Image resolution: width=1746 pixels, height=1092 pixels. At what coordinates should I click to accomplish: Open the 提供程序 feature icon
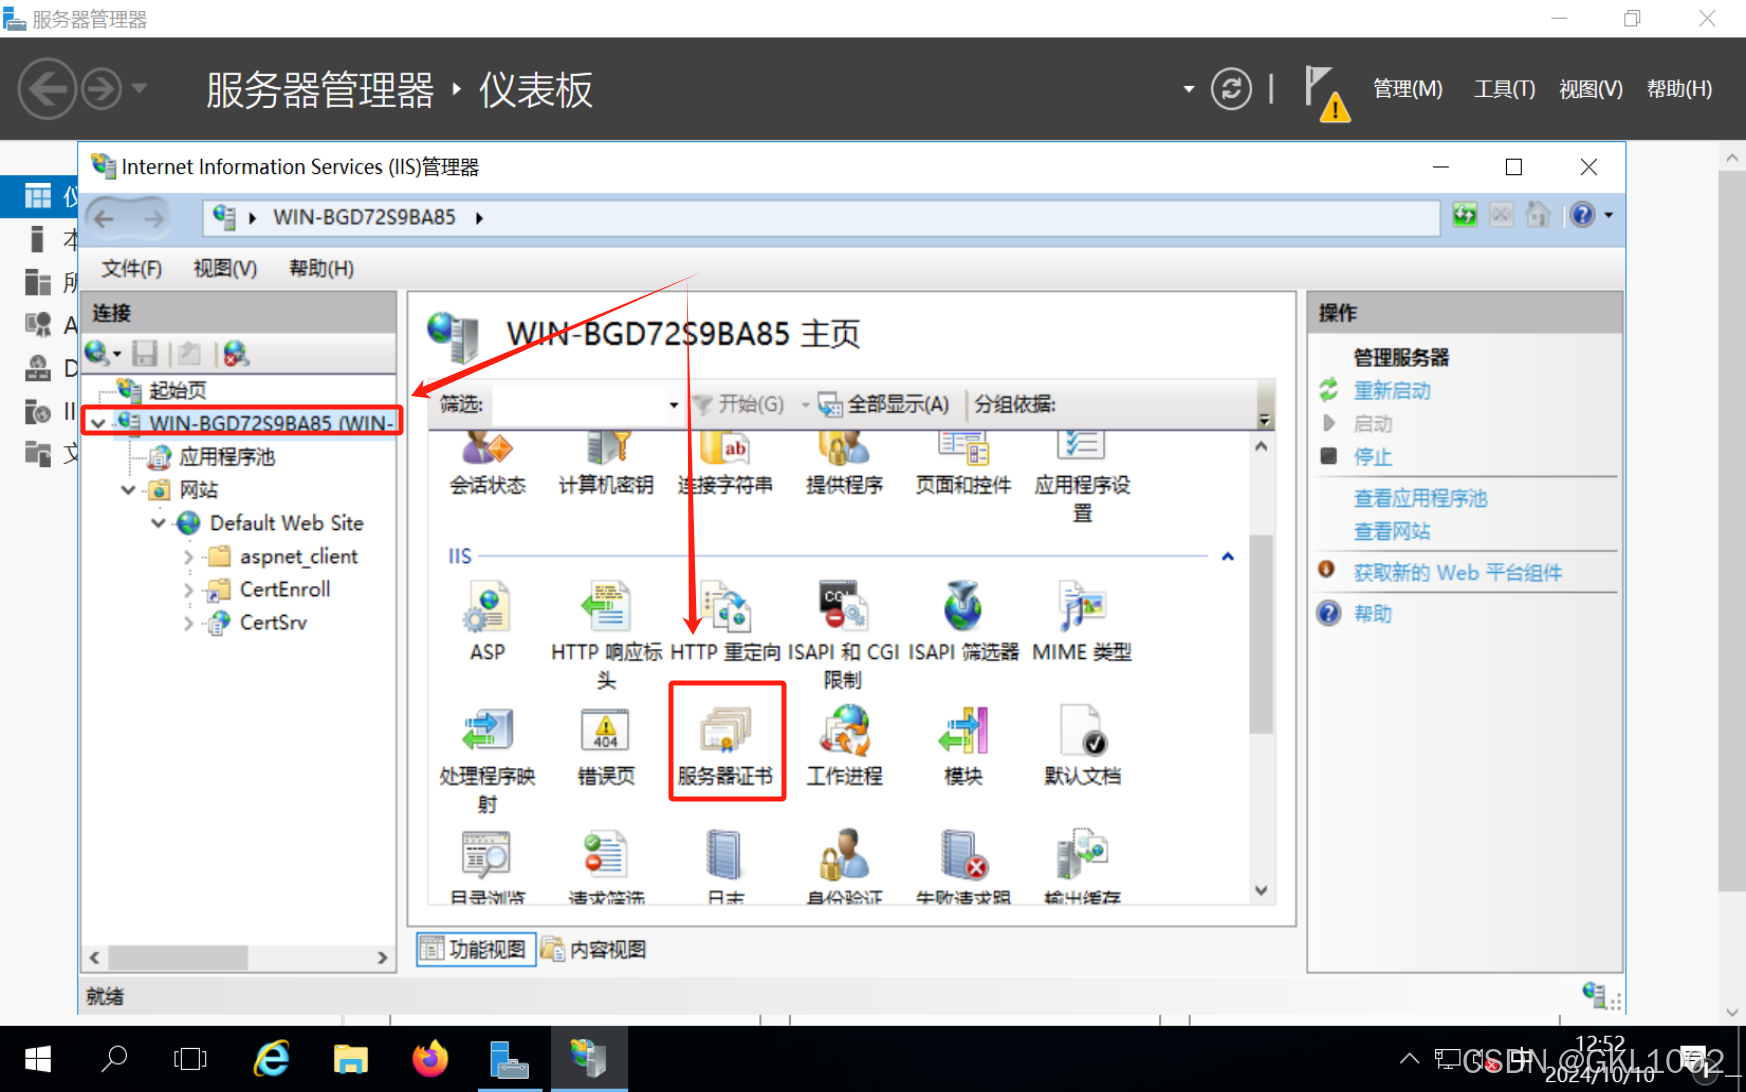[844, 464]
